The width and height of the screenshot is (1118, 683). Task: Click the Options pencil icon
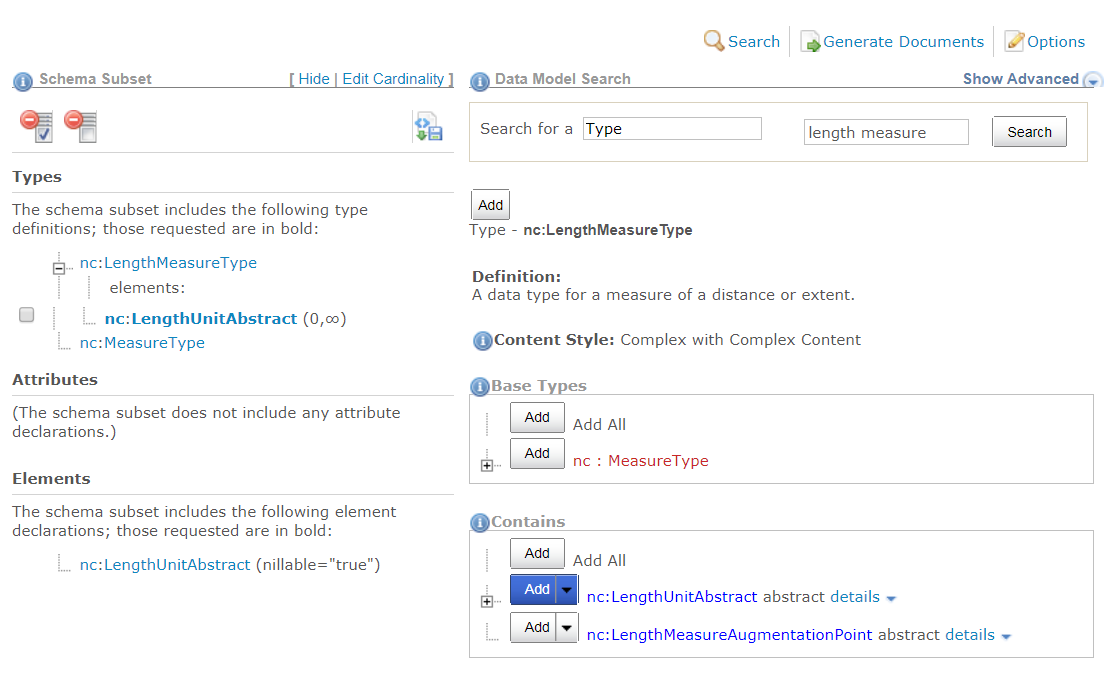point(1014,41)
